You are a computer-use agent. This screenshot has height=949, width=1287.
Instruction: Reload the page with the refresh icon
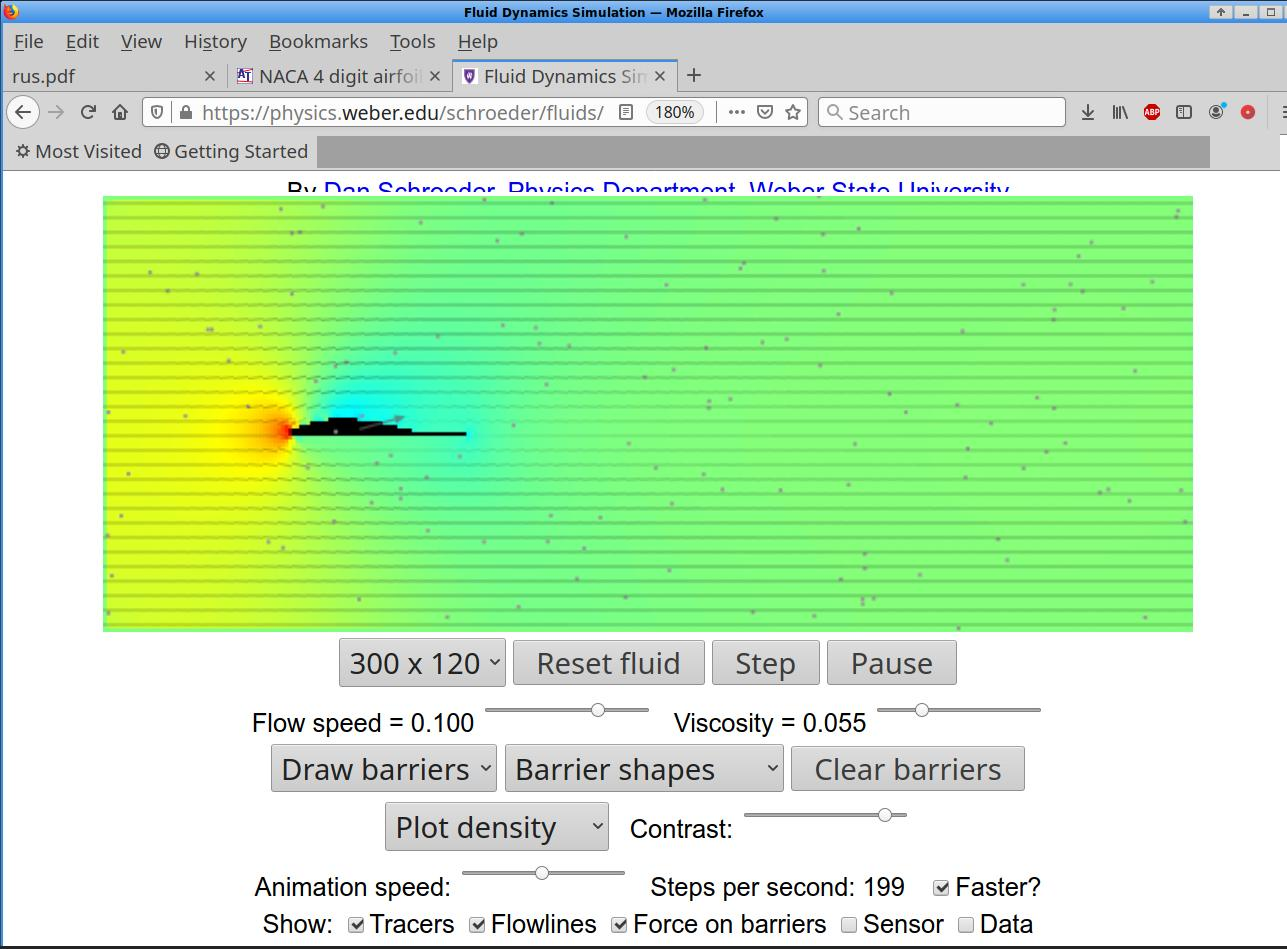[88, 112]
